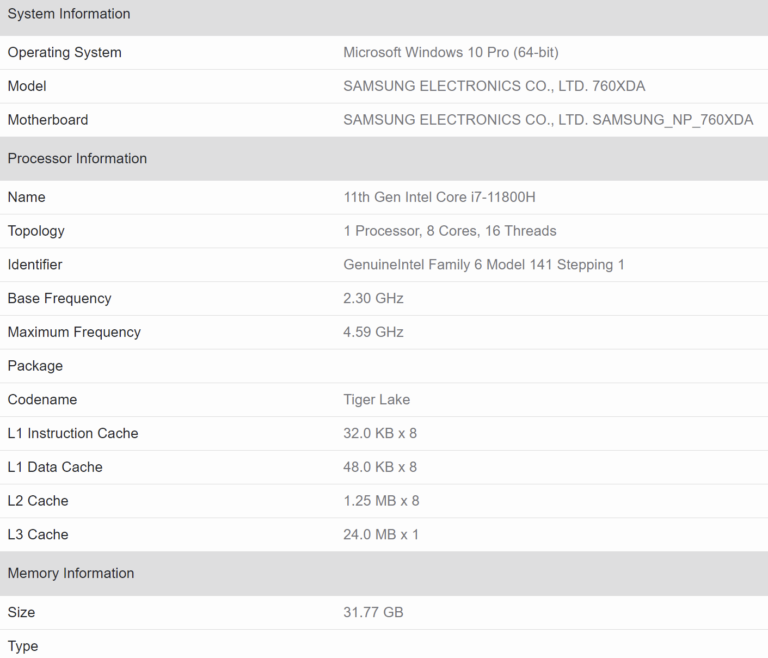Click the L1 Instruction Cache label

click(x=73, y=433)
